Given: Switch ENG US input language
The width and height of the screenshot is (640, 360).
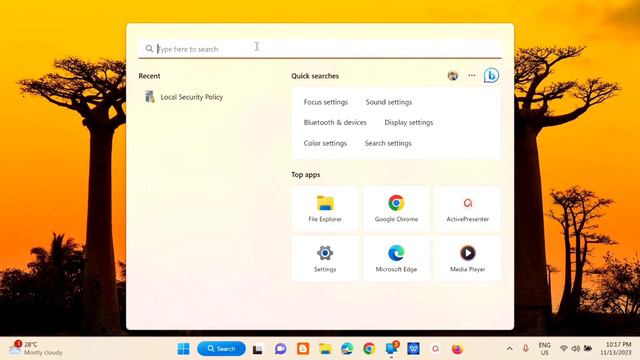Looking at the screenshot, I should tap(544, 349).
